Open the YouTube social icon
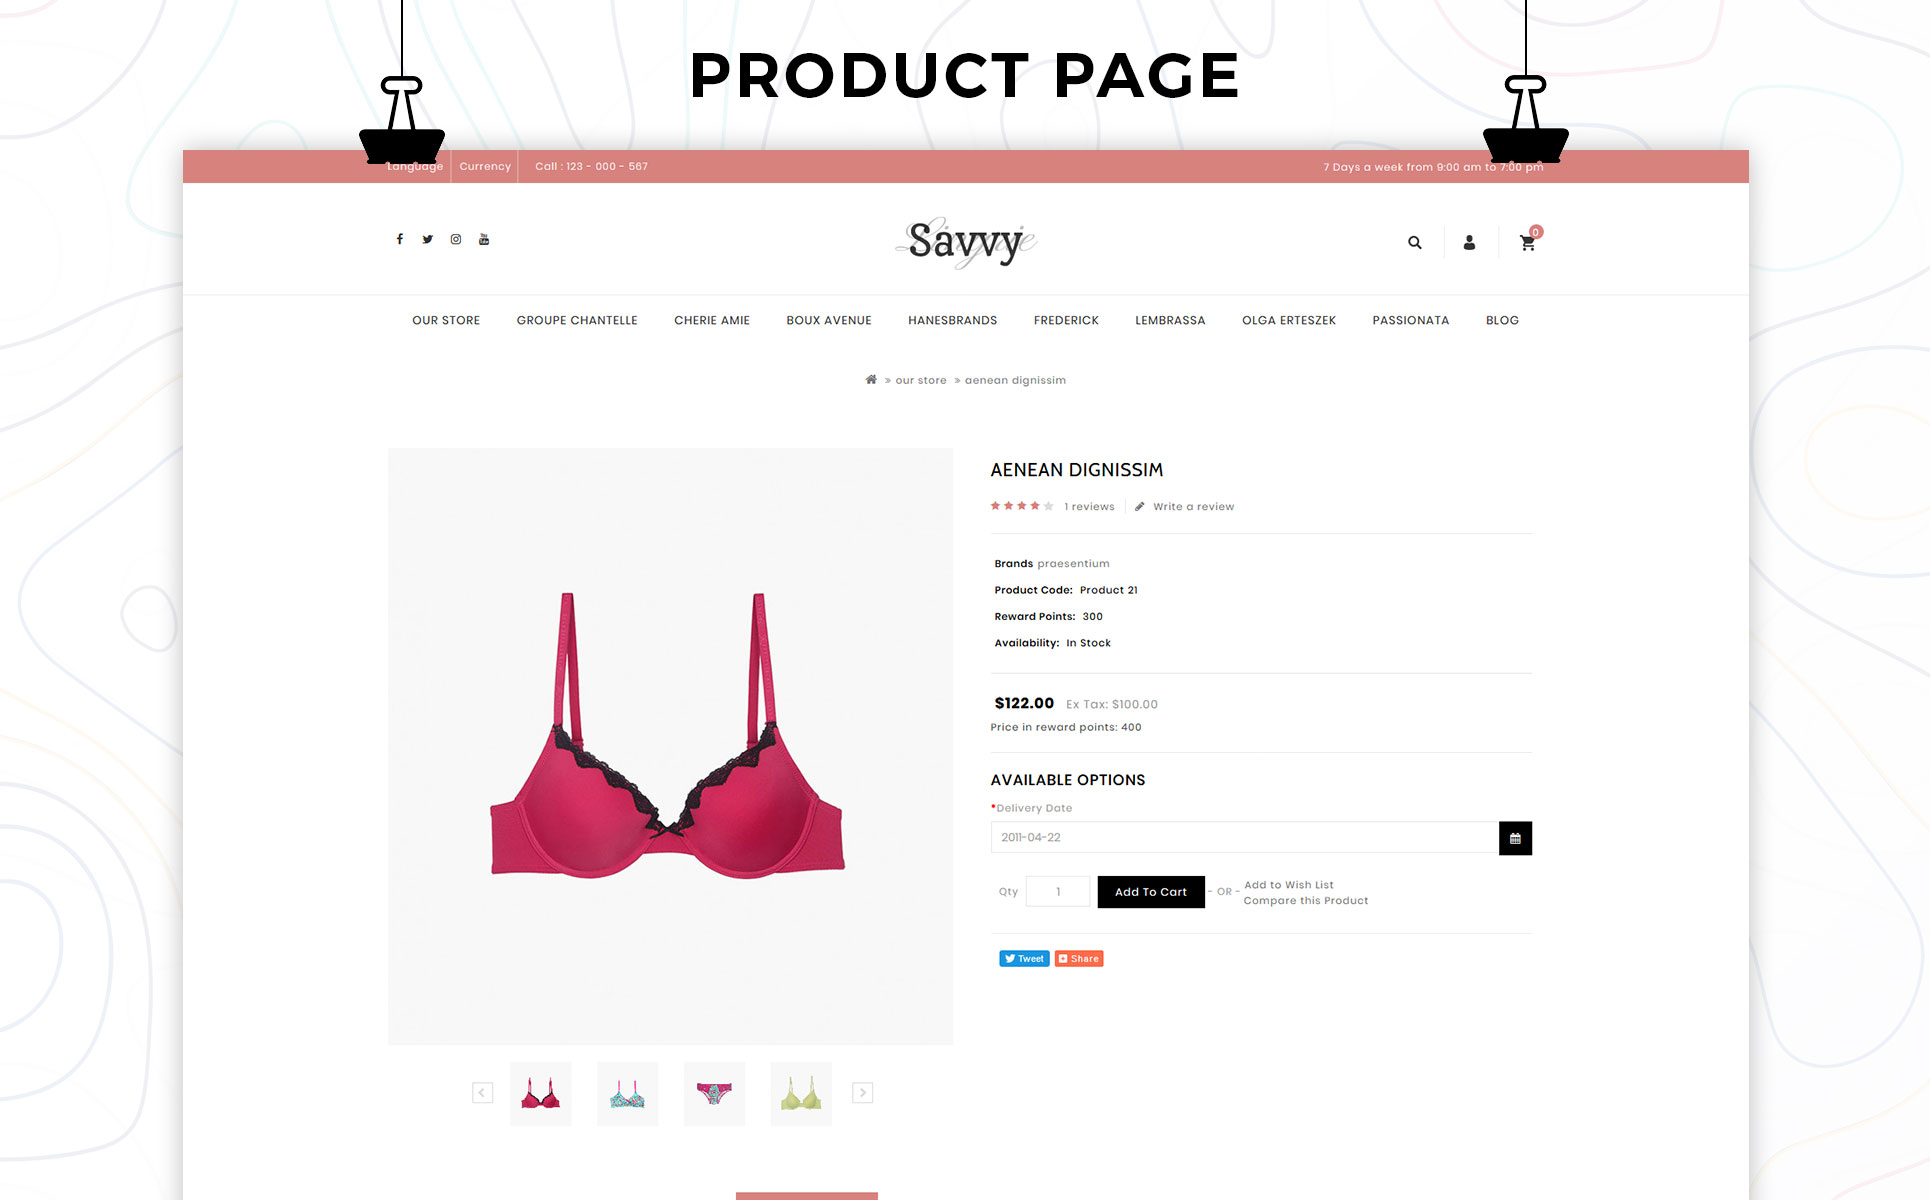 click(484, 239)
